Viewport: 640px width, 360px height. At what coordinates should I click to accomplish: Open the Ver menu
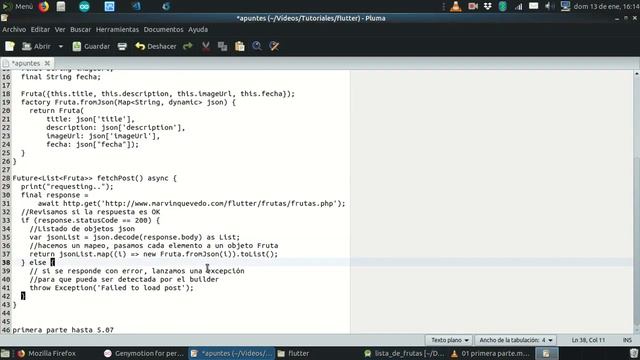click(x=60, y=29)
